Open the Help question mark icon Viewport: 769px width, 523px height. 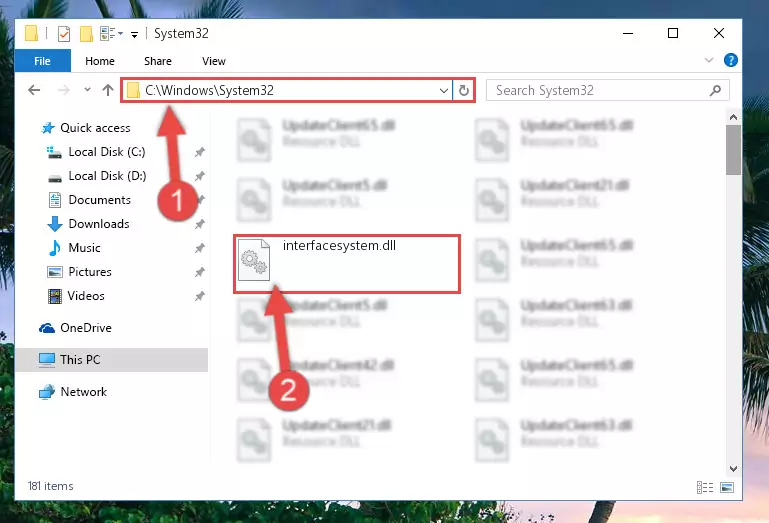pos(730,60)
